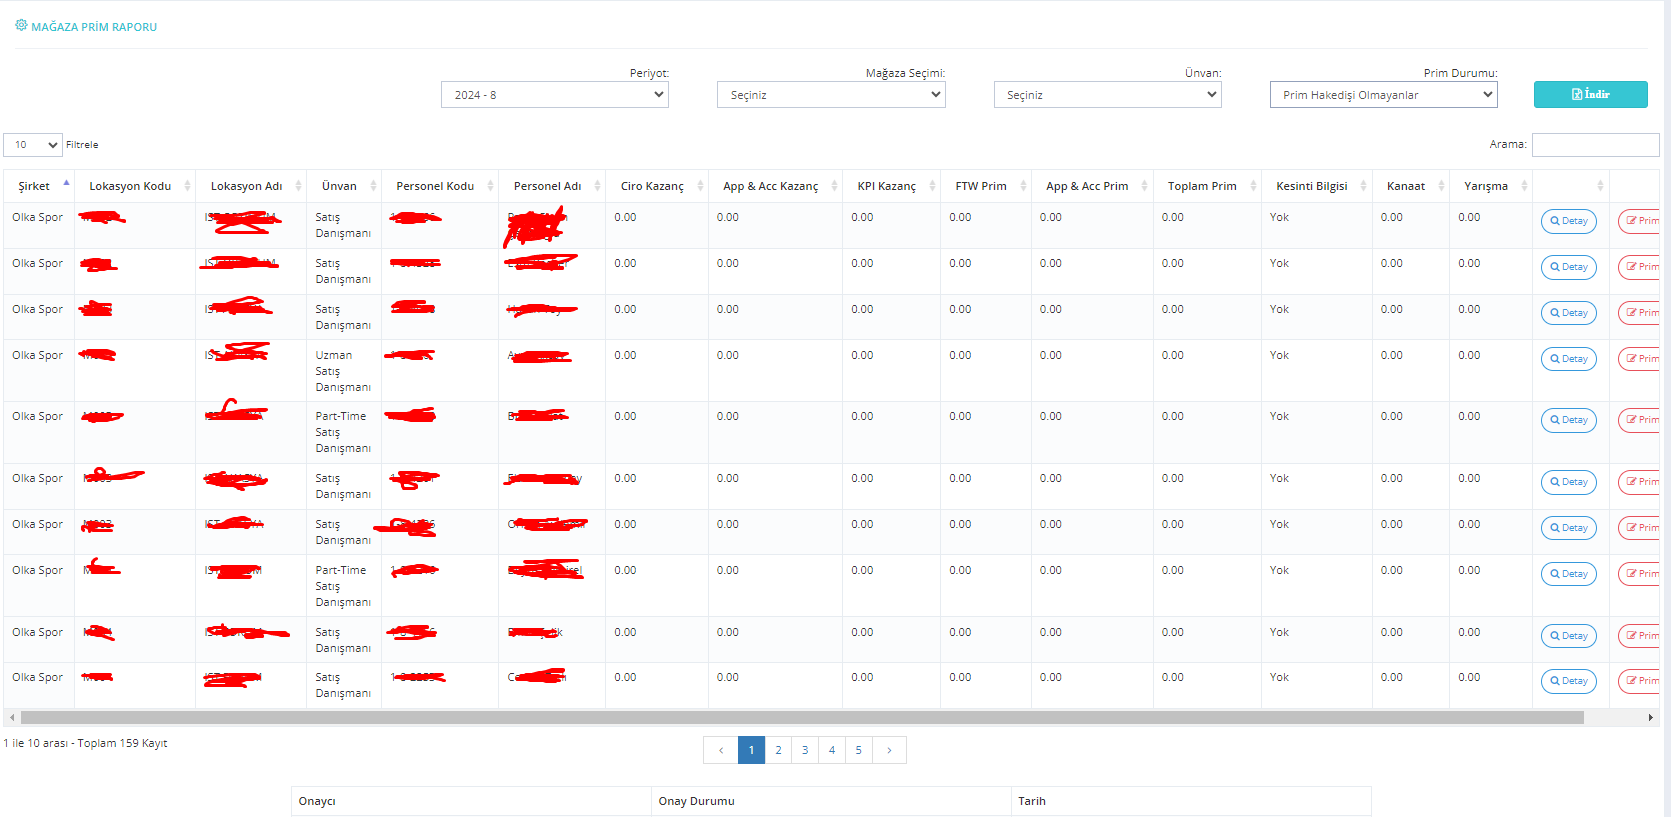Sort table by FTW Prim column
Image resolution: width=1671 pixels, height=817 pixels.
(986, 186)
